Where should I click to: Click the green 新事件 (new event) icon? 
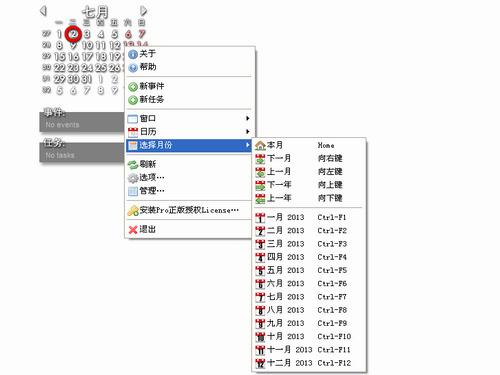(x=133, y=87)
